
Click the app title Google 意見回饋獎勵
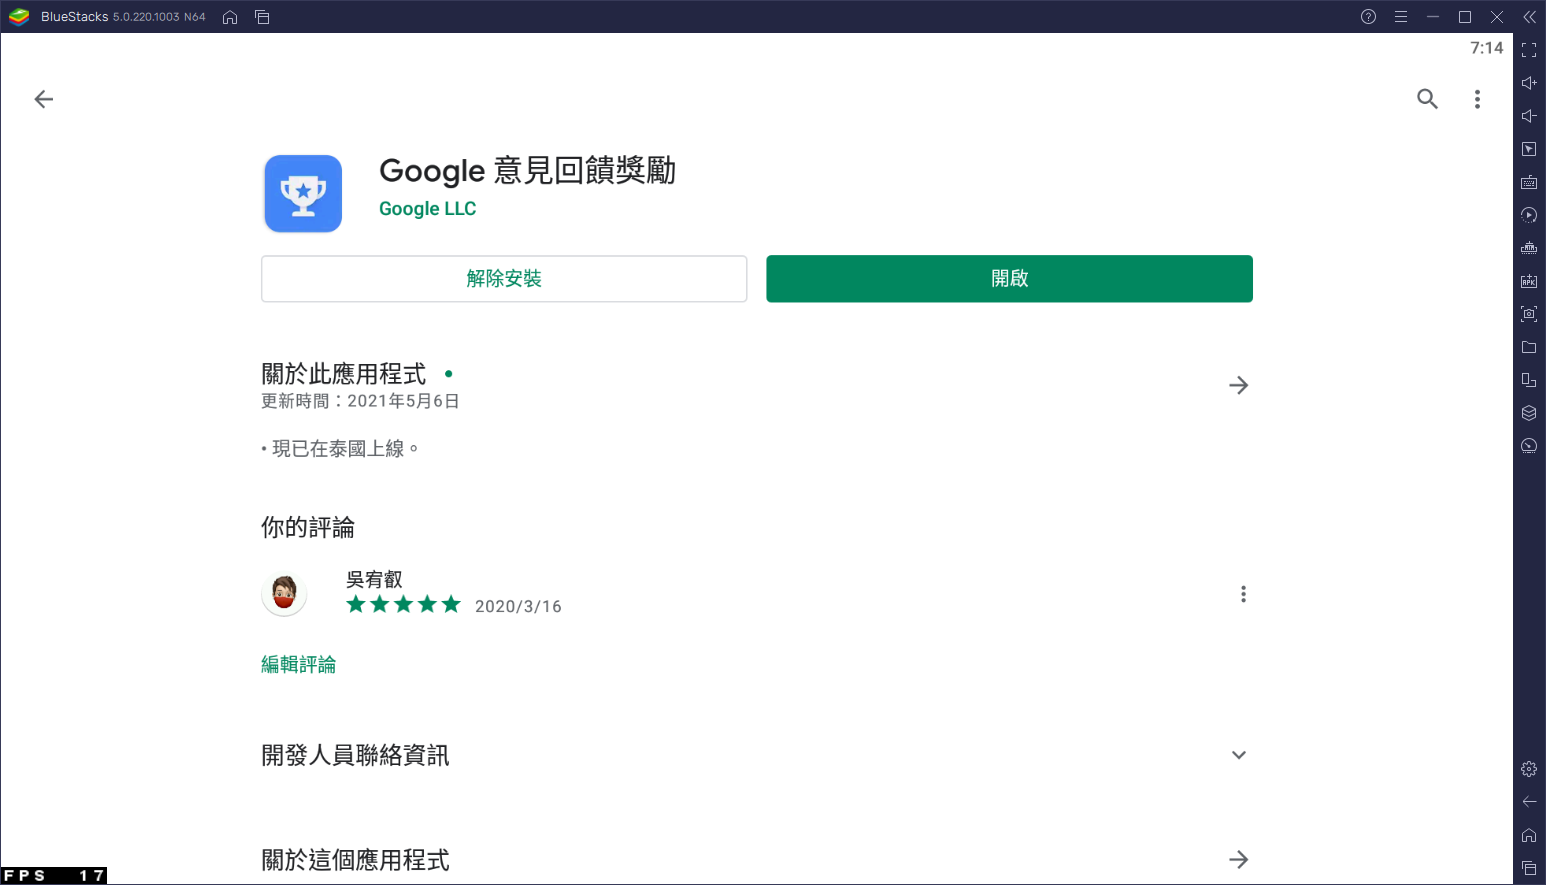[x=528, y=170]
